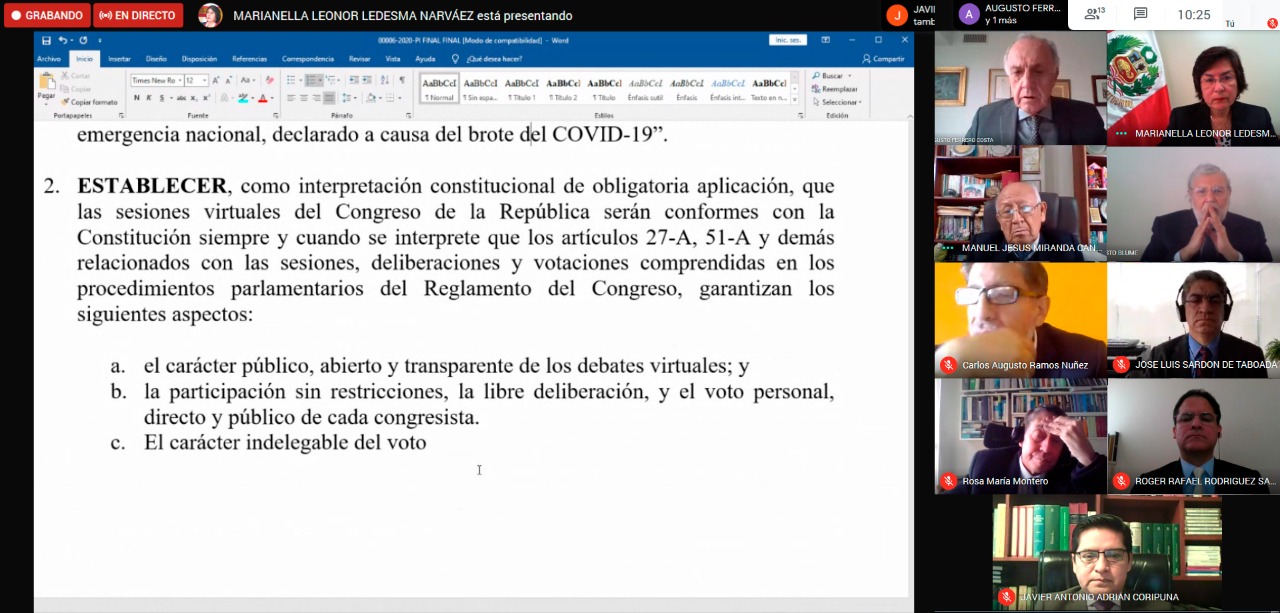Center the text alignment
1280x613 pixels.
pyautogui.click(x=304, y=98)
